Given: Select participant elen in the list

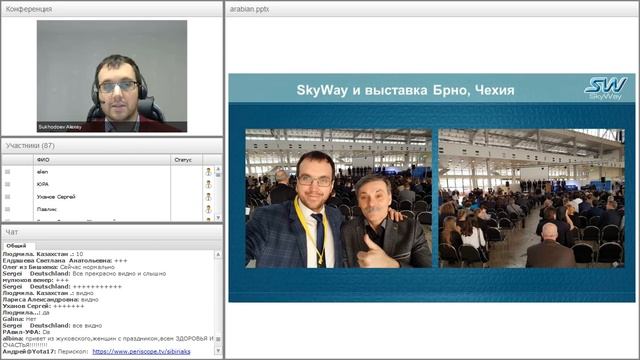Looking at the screenshot, I should click(42, 172).
